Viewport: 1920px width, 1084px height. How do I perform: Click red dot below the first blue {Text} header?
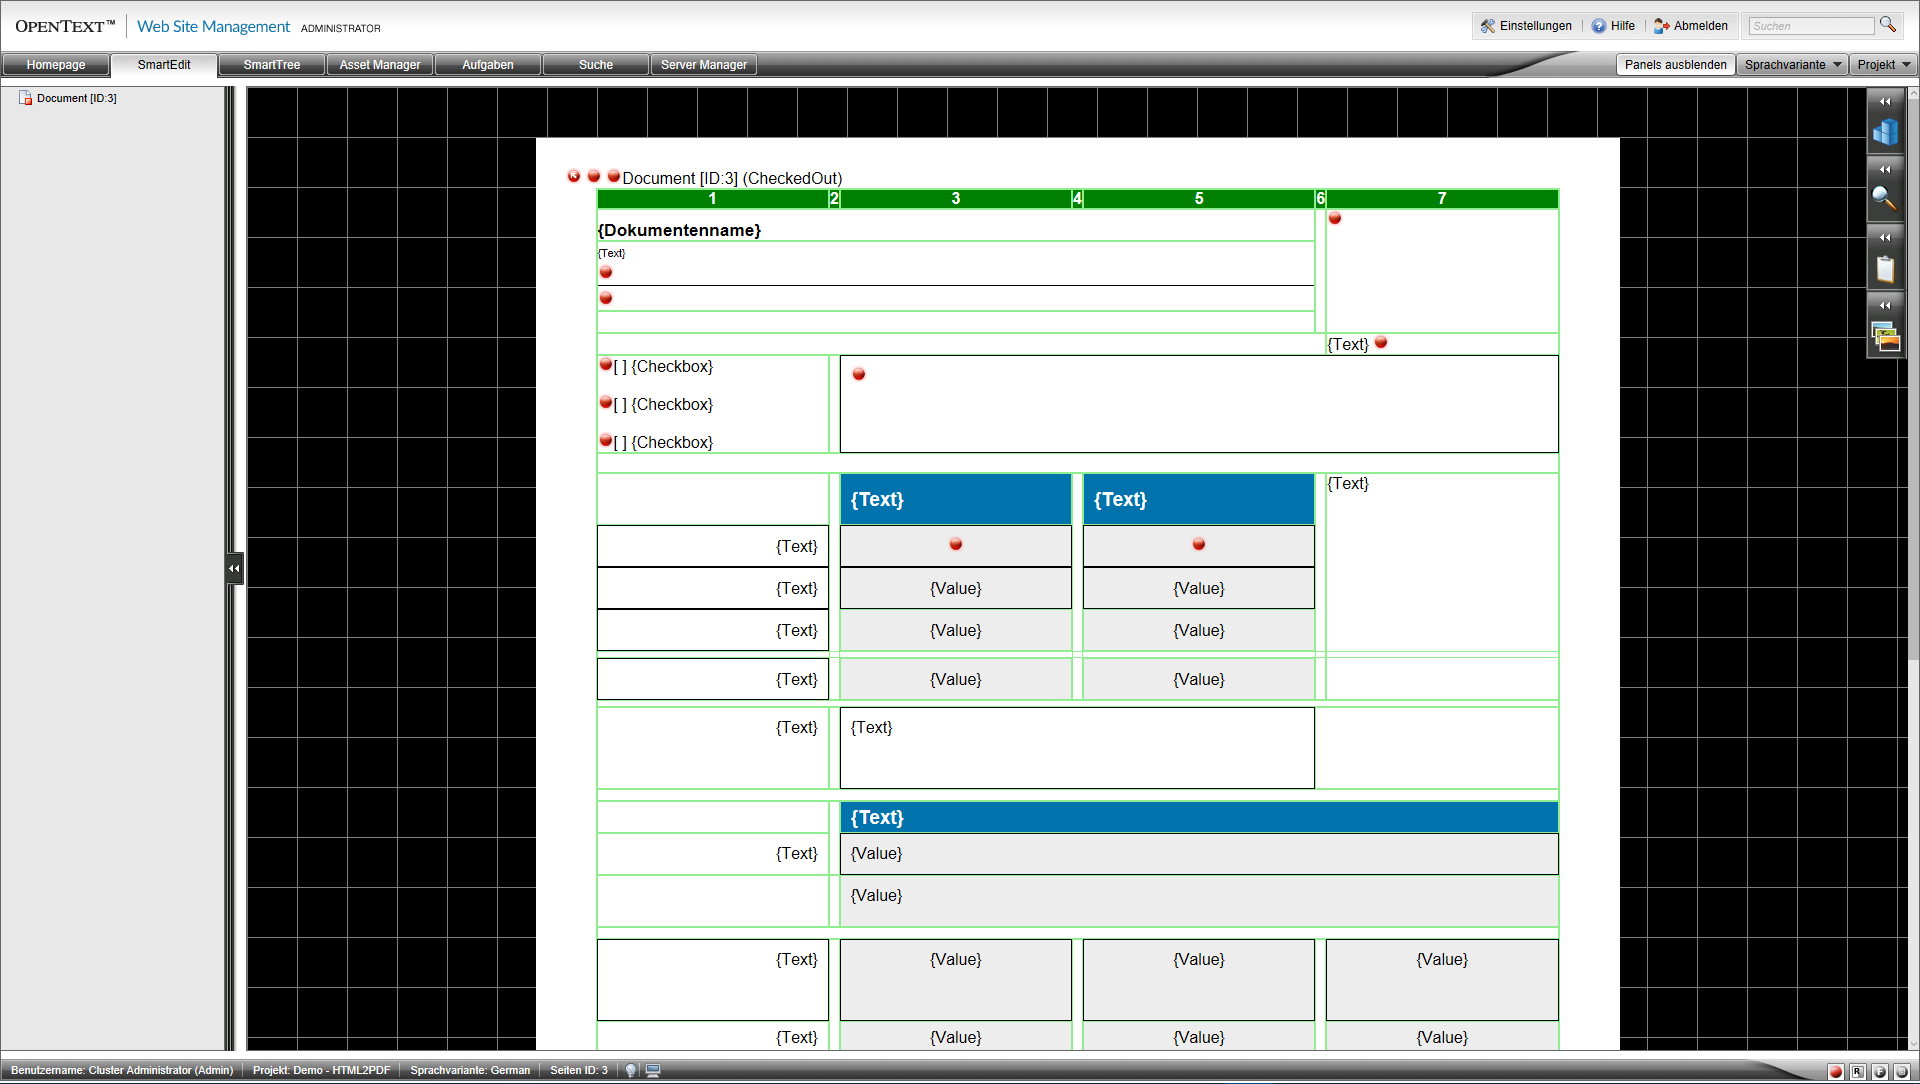click(x=956, y=544)
